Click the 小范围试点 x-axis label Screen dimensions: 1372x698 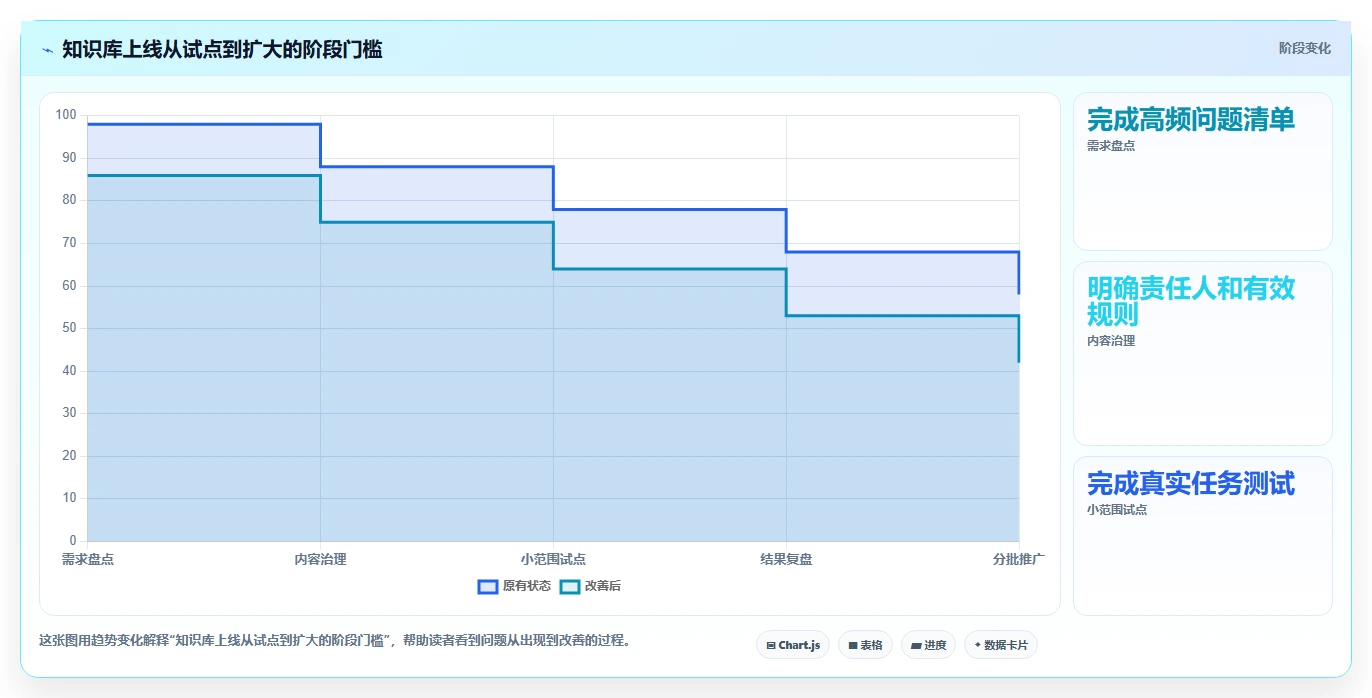[553, 559]
